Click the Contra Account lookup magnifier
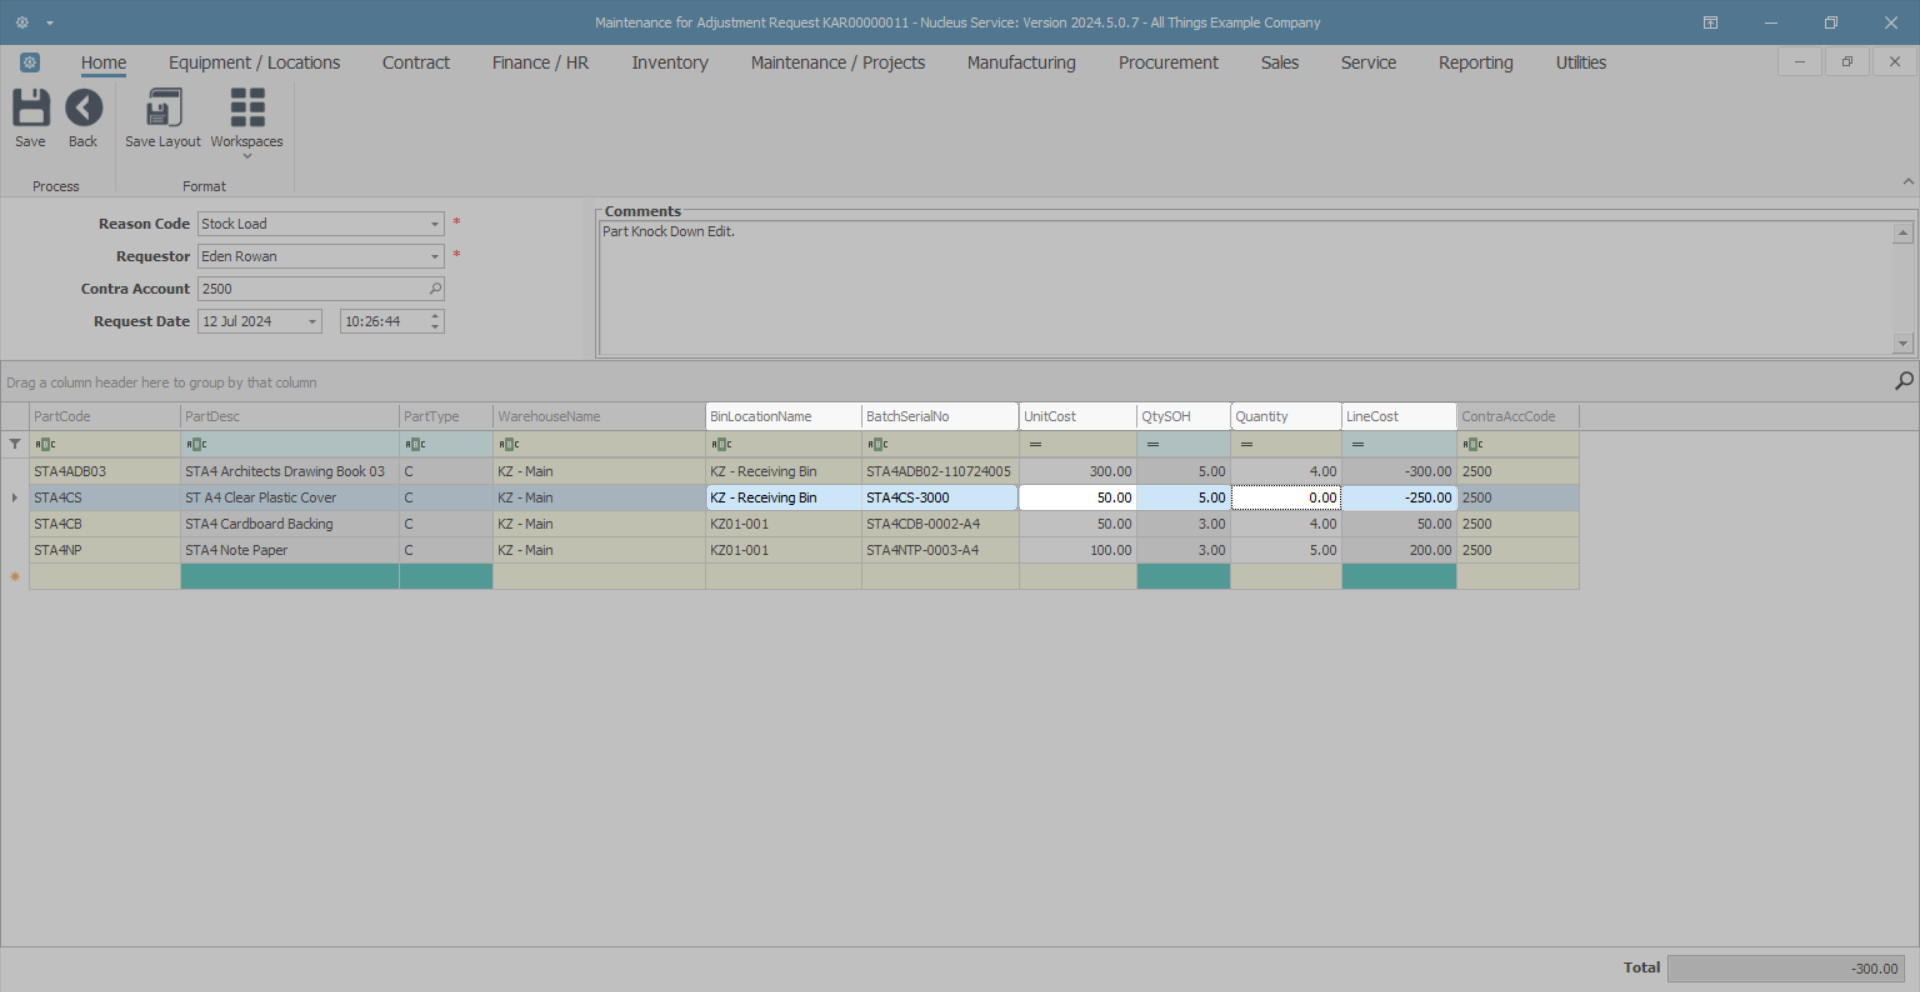Image resolution: width=1920 pixels, height=992 pixels. [435, 288]
